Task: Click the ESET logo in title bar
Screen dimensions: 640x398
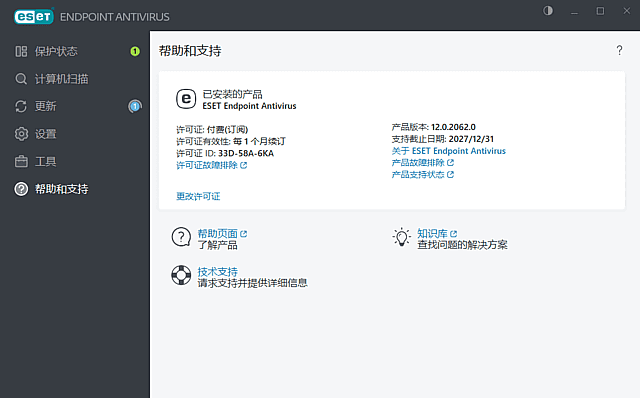Action: pos(34,16)
